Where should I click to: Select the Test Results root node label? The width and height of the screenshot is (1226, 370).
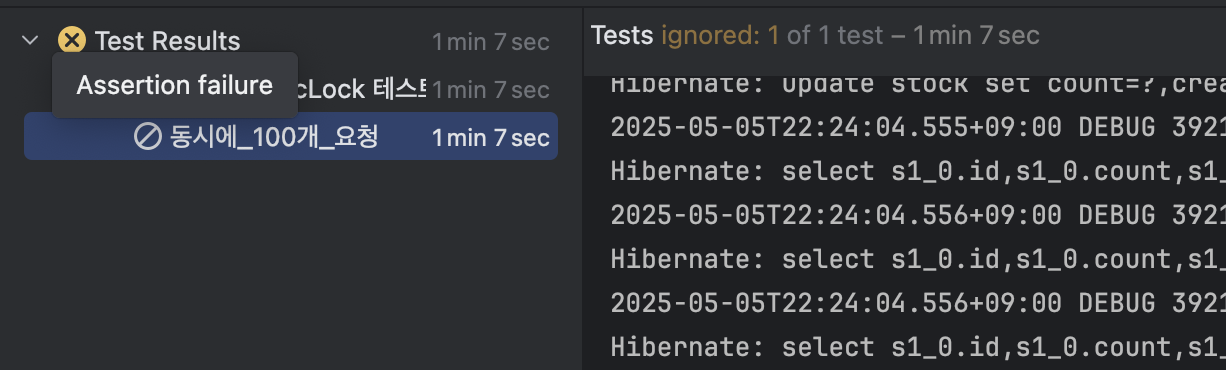point(167,41)
